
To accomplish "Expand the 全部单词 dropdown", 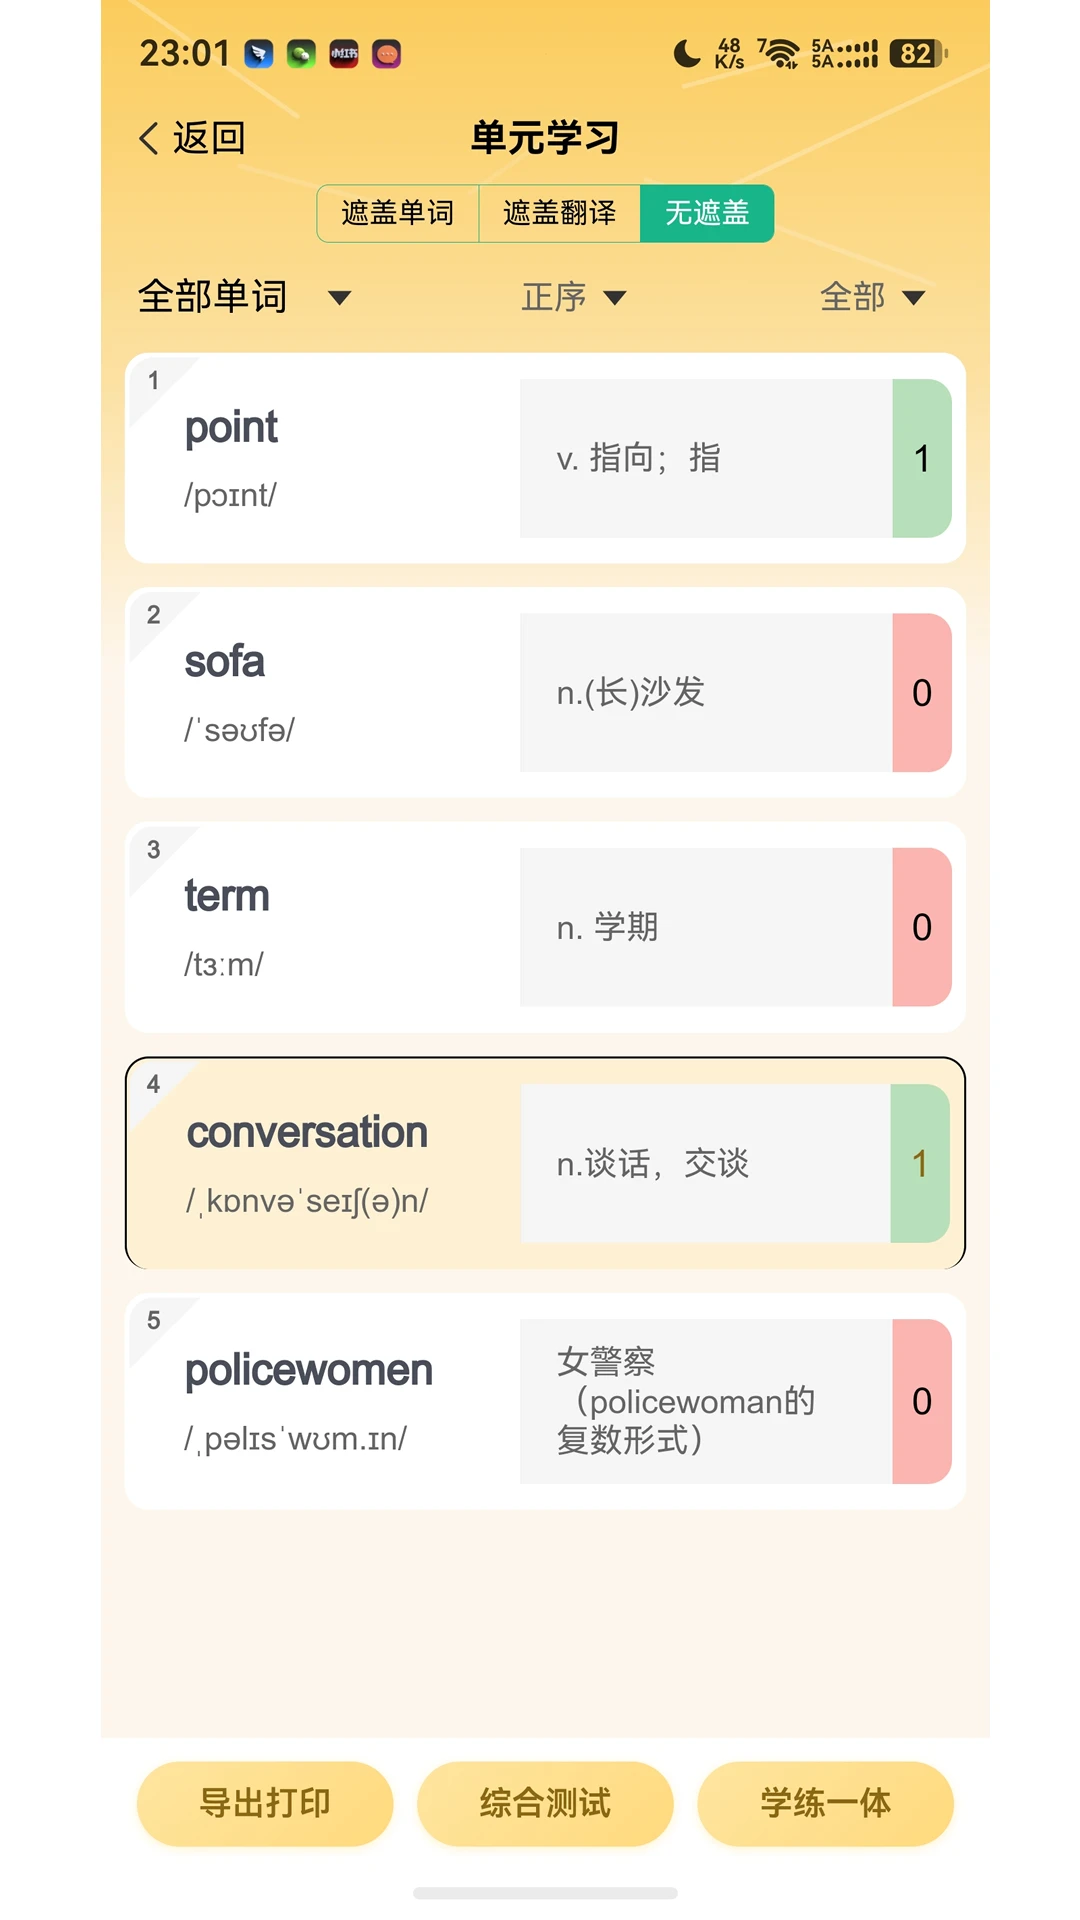I will (x=244, y=297).
